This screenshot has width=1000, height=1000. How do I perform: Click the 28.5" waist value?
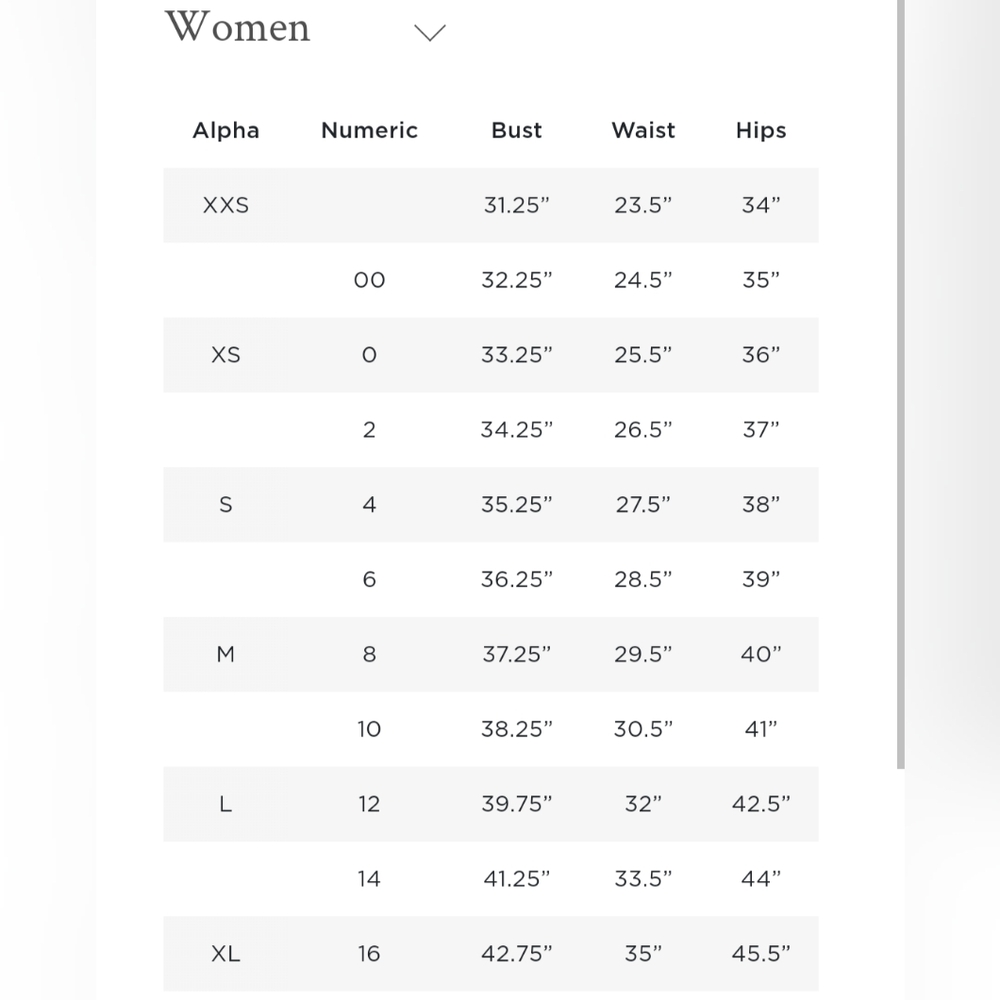(643, 579)
